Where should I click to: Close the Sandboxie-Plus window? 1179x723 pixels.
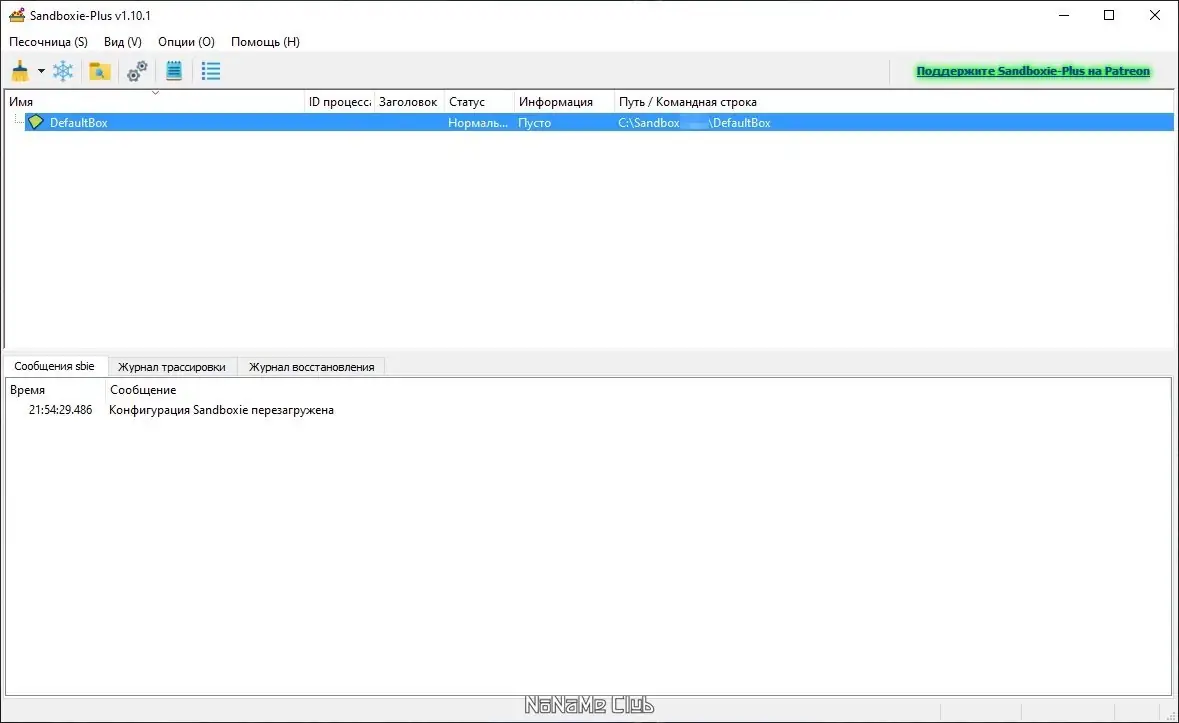pyautogui.click(x=1155, y=15)
